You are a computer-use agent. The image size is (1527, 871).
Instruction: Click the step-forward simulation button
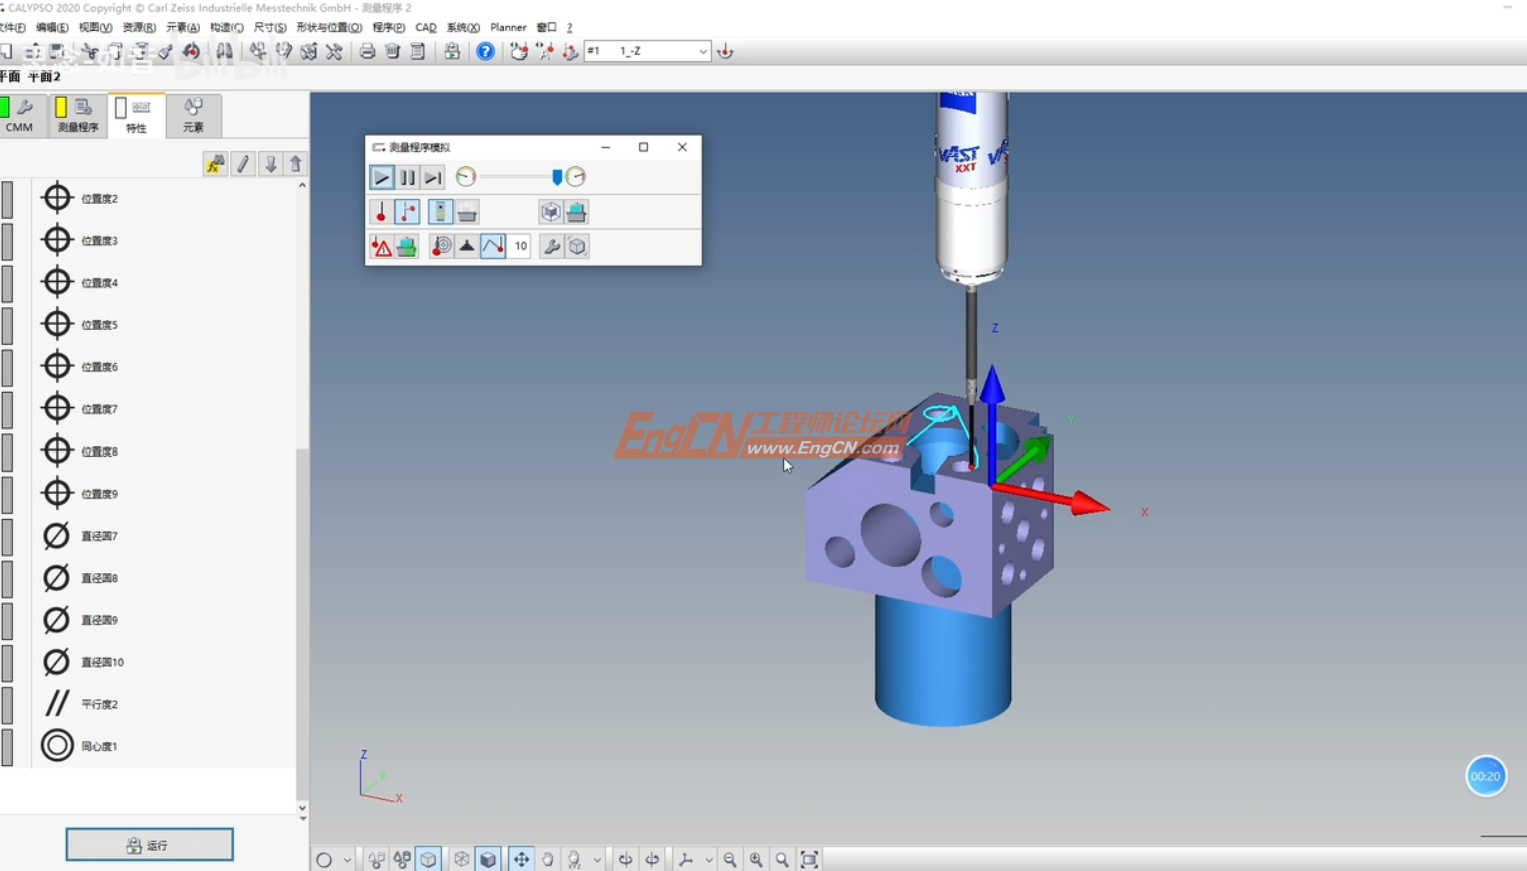pyautogui.click(x=432, y=177)
